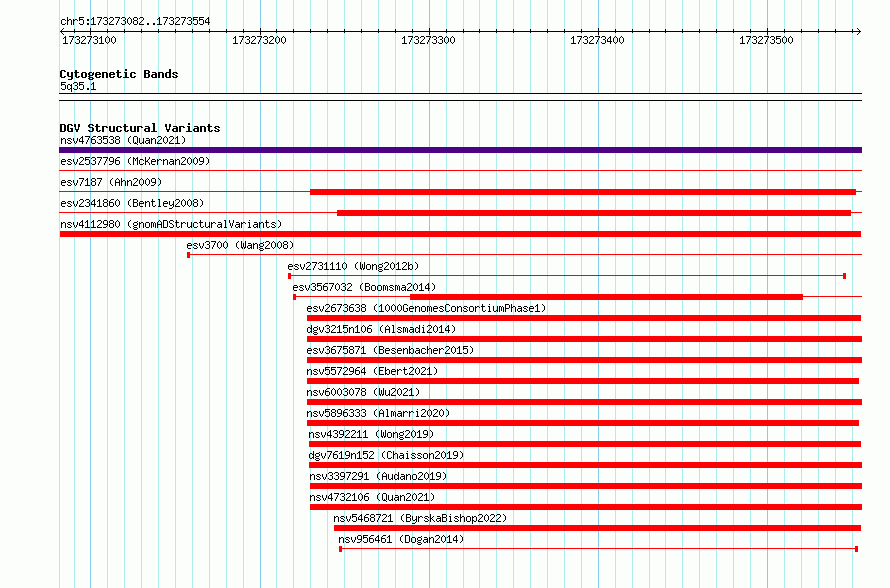Open nsv4392211 (Wong2019) variant label
Image resolution: width=890 pixels, height=588 pixels.
click(371, 434)
